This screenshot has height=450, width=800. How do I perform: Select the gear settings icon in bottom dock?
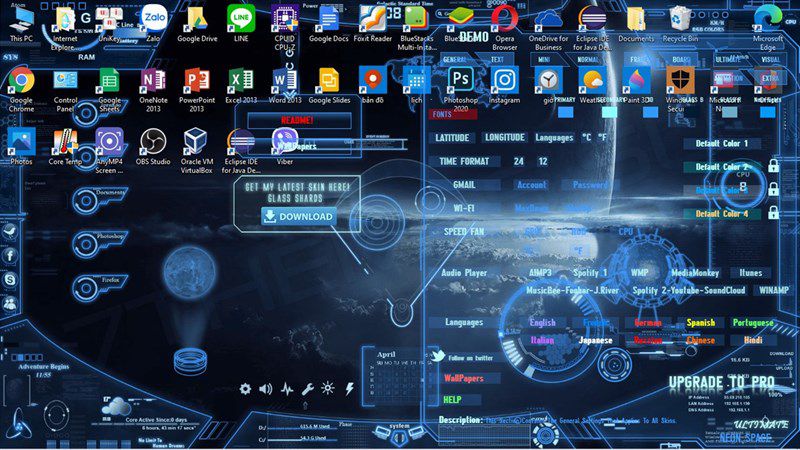[245, 389]
